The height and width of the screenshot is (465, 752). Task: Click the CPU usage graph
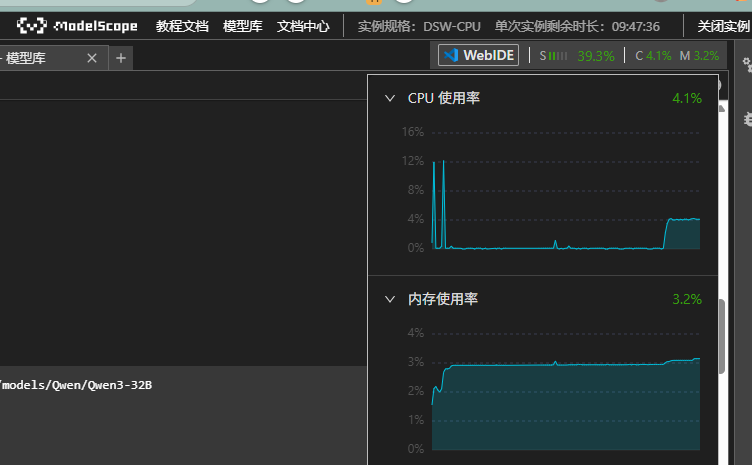pyautogui.click(x=566, y=191)
